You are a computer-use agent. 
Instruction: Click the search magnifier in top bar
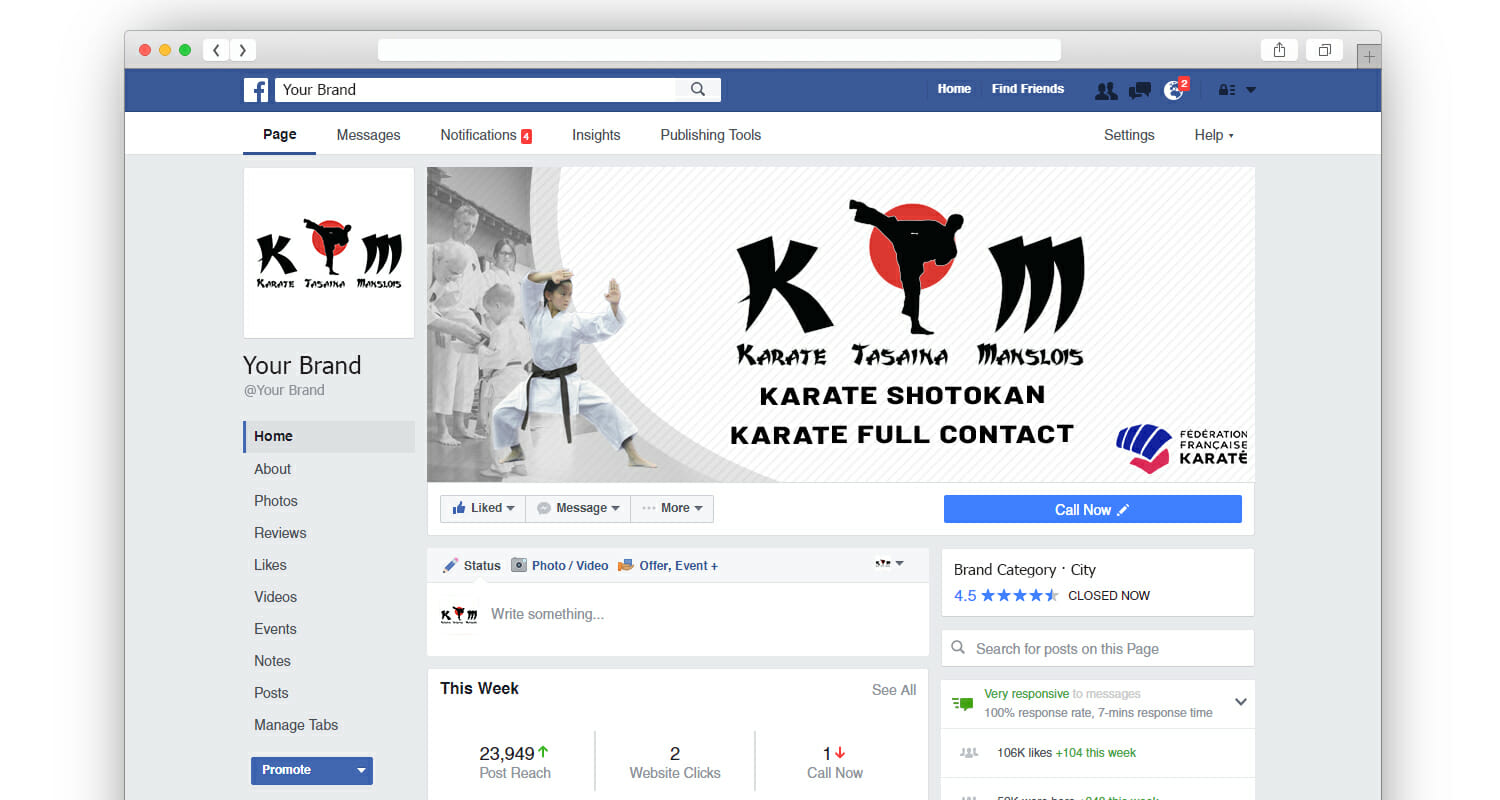click(x=698, y=90)
